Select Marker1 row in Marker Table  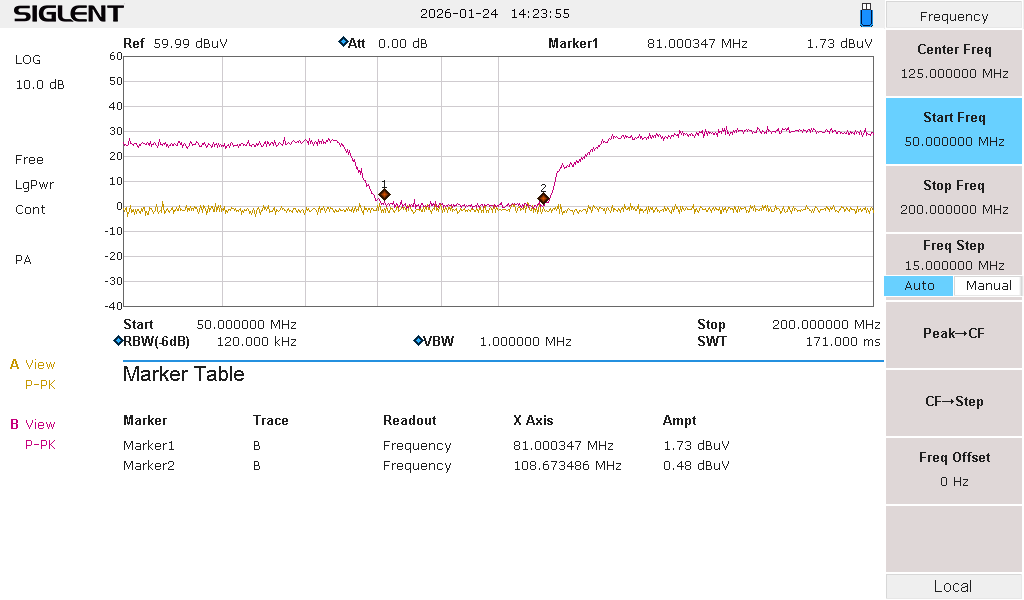point(426,445)
